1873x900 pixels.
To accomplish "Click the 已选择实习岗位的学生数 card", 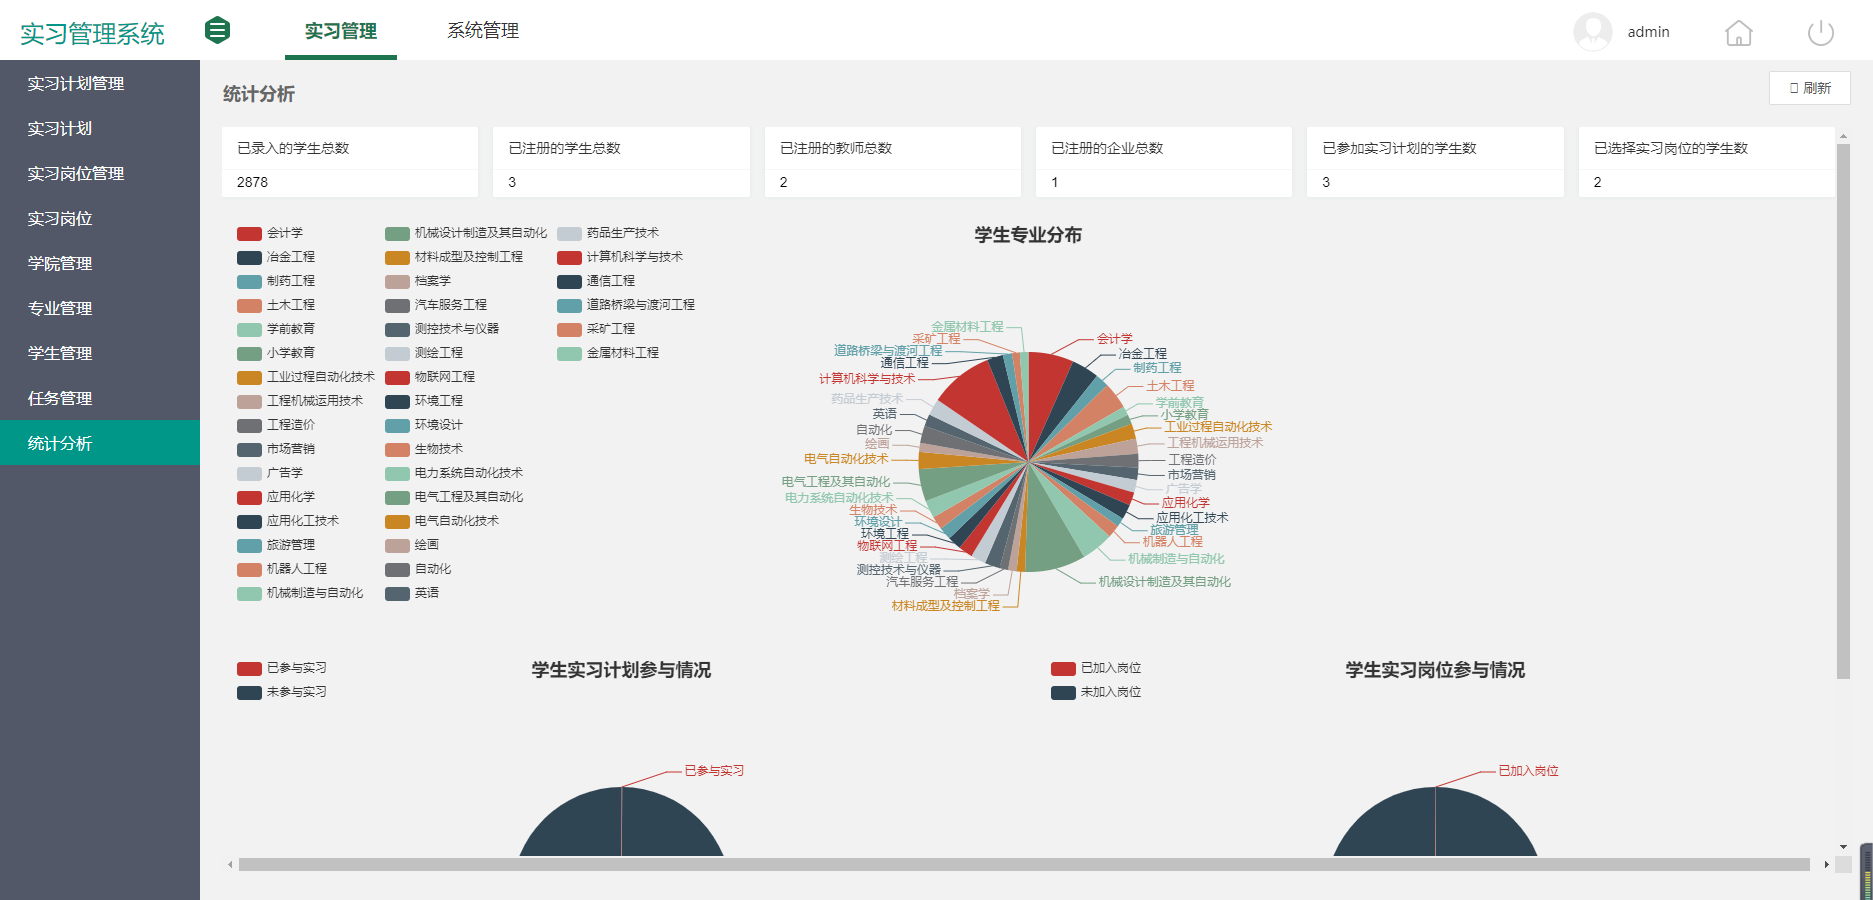I will tap(1707, 162).
